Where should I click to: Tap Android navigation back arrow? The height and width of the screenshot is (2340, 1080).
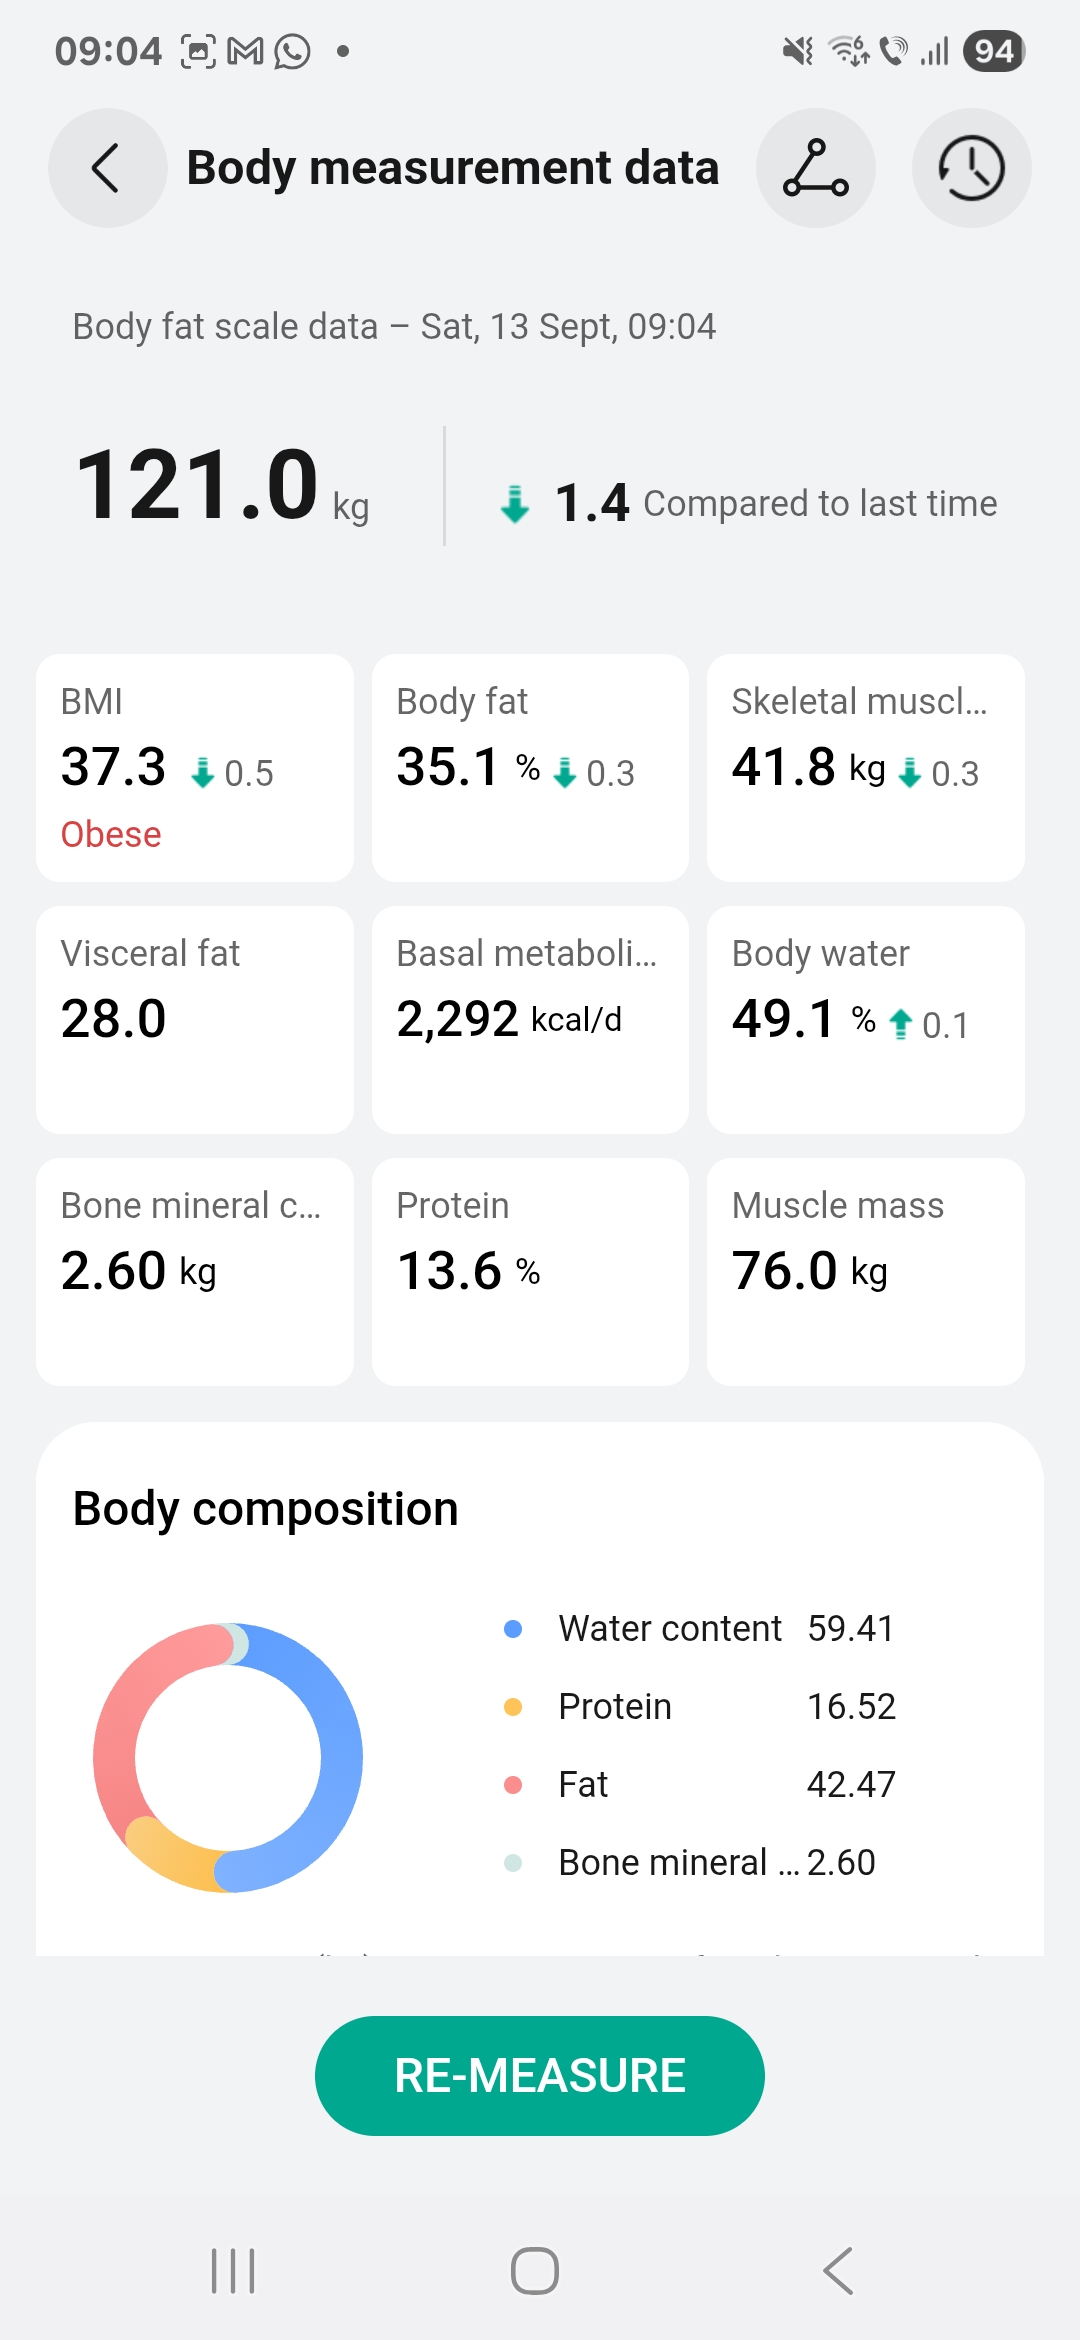coord(838,2270)
